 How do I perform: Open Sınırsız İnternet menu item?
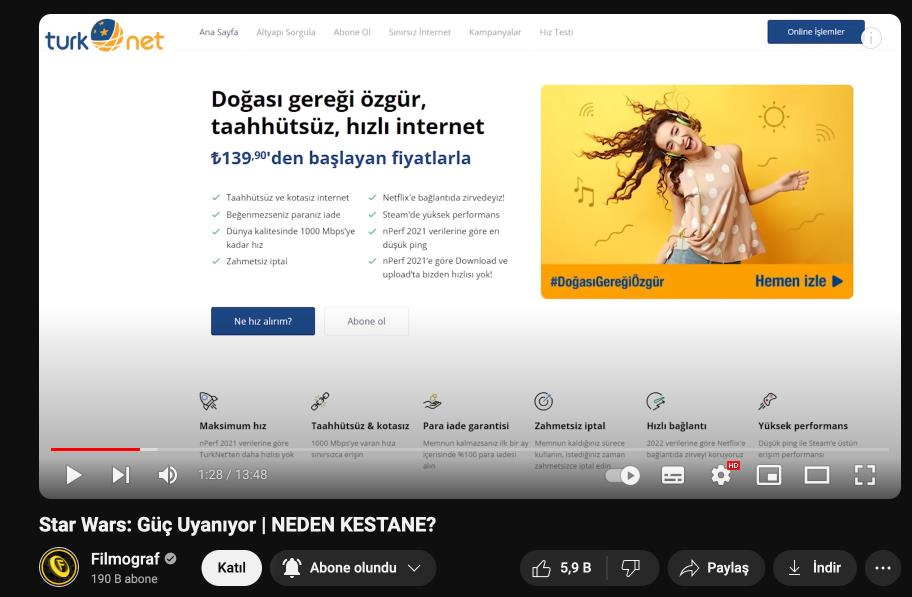pos(419,32)
